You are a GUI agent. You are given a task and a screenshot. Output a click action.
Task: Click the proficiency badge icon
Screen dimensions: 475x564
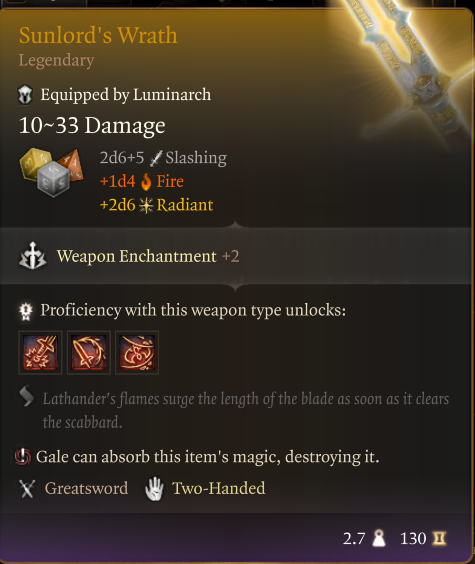tap(26, 311)
